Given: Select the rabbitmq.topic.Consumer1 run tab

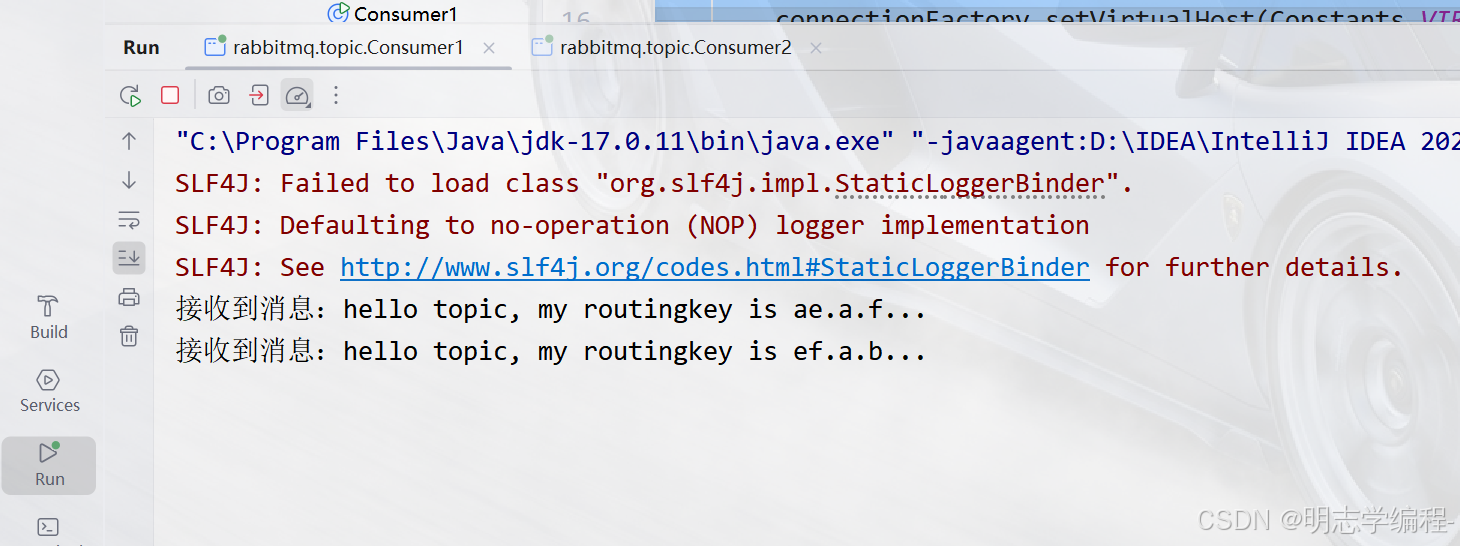Looking at the screenshot, I should pos(347,47).
